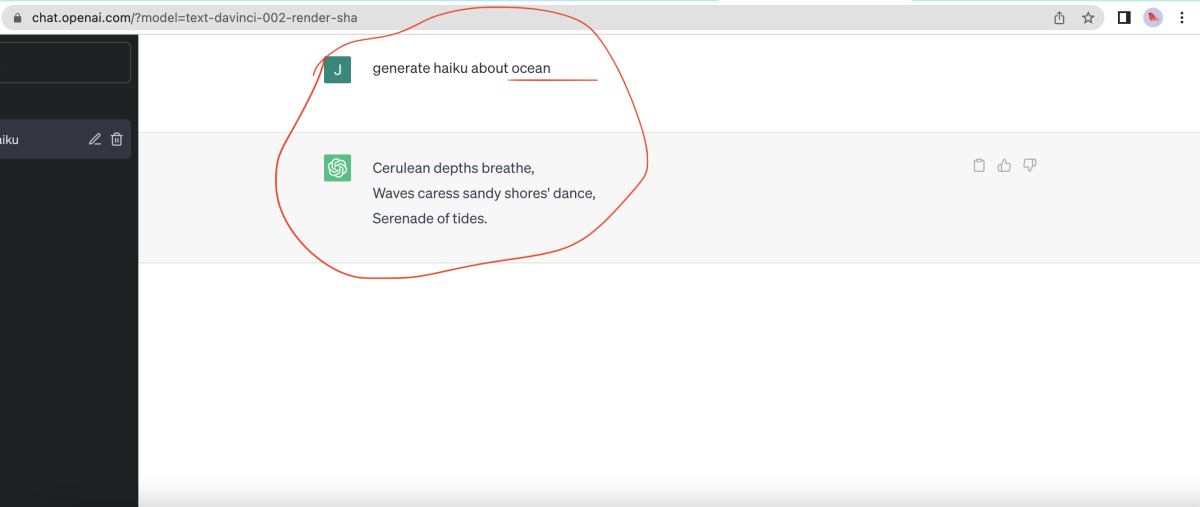Click the lock icon in address bar
Screen dimensions: 1200x507
19,18
